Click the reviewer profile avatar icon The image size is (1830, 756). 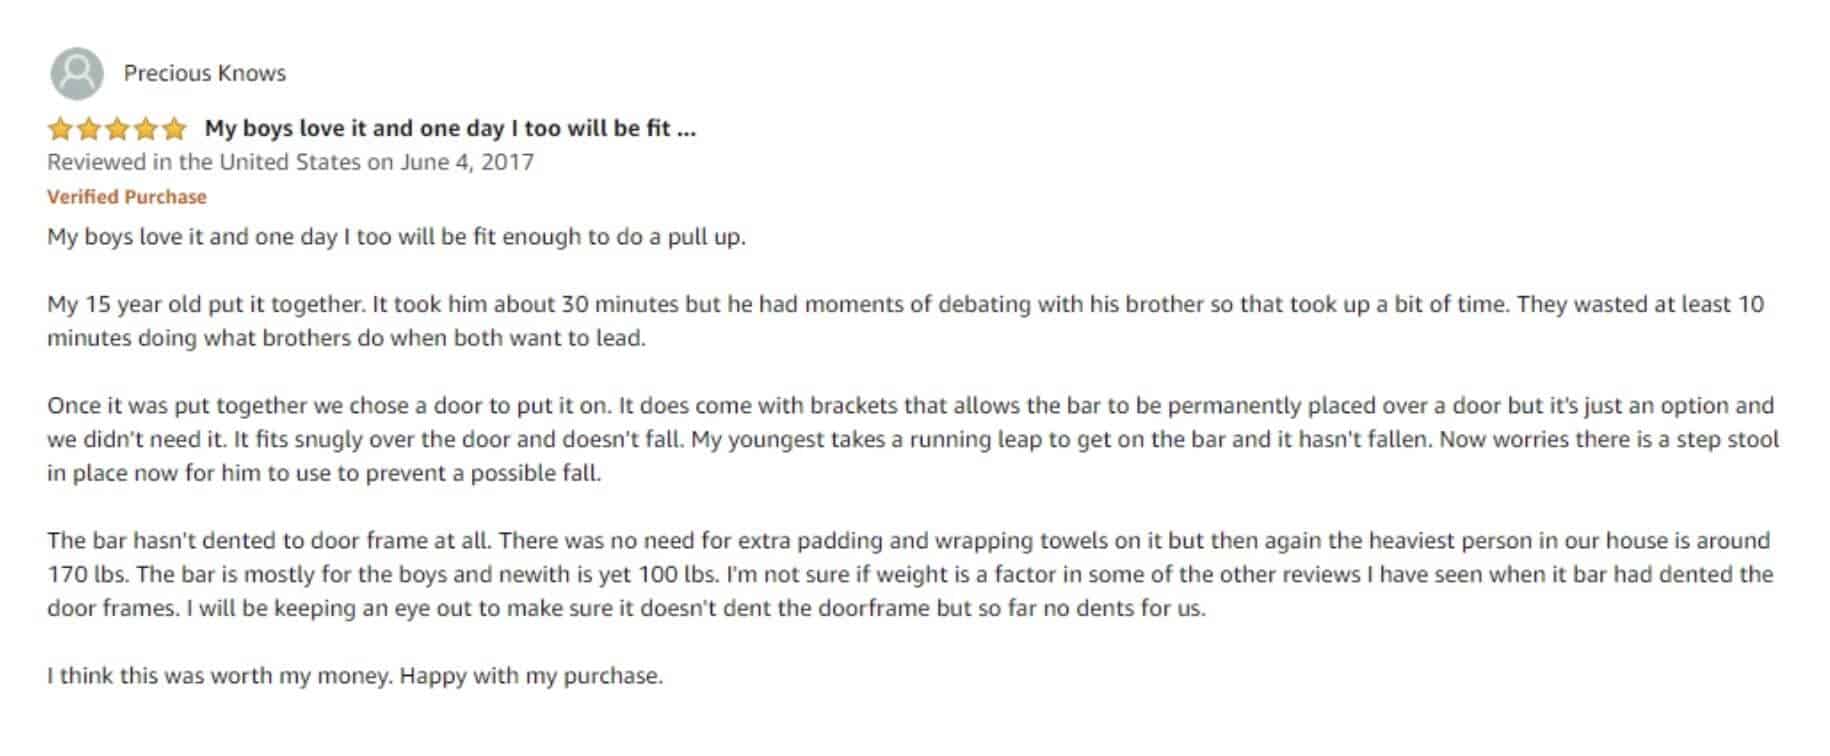tap(77, 73)
